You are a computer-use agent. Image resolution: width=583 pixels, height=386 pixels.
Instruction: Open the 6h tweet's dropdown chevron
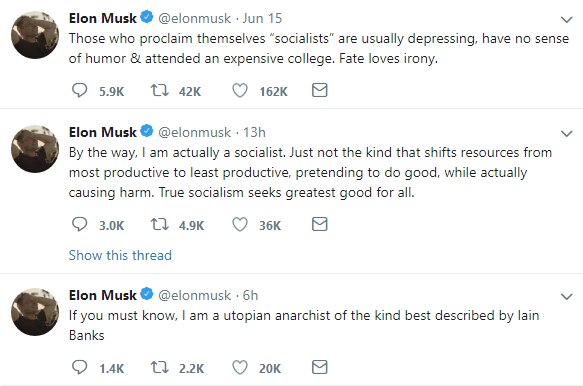point(566,296)
